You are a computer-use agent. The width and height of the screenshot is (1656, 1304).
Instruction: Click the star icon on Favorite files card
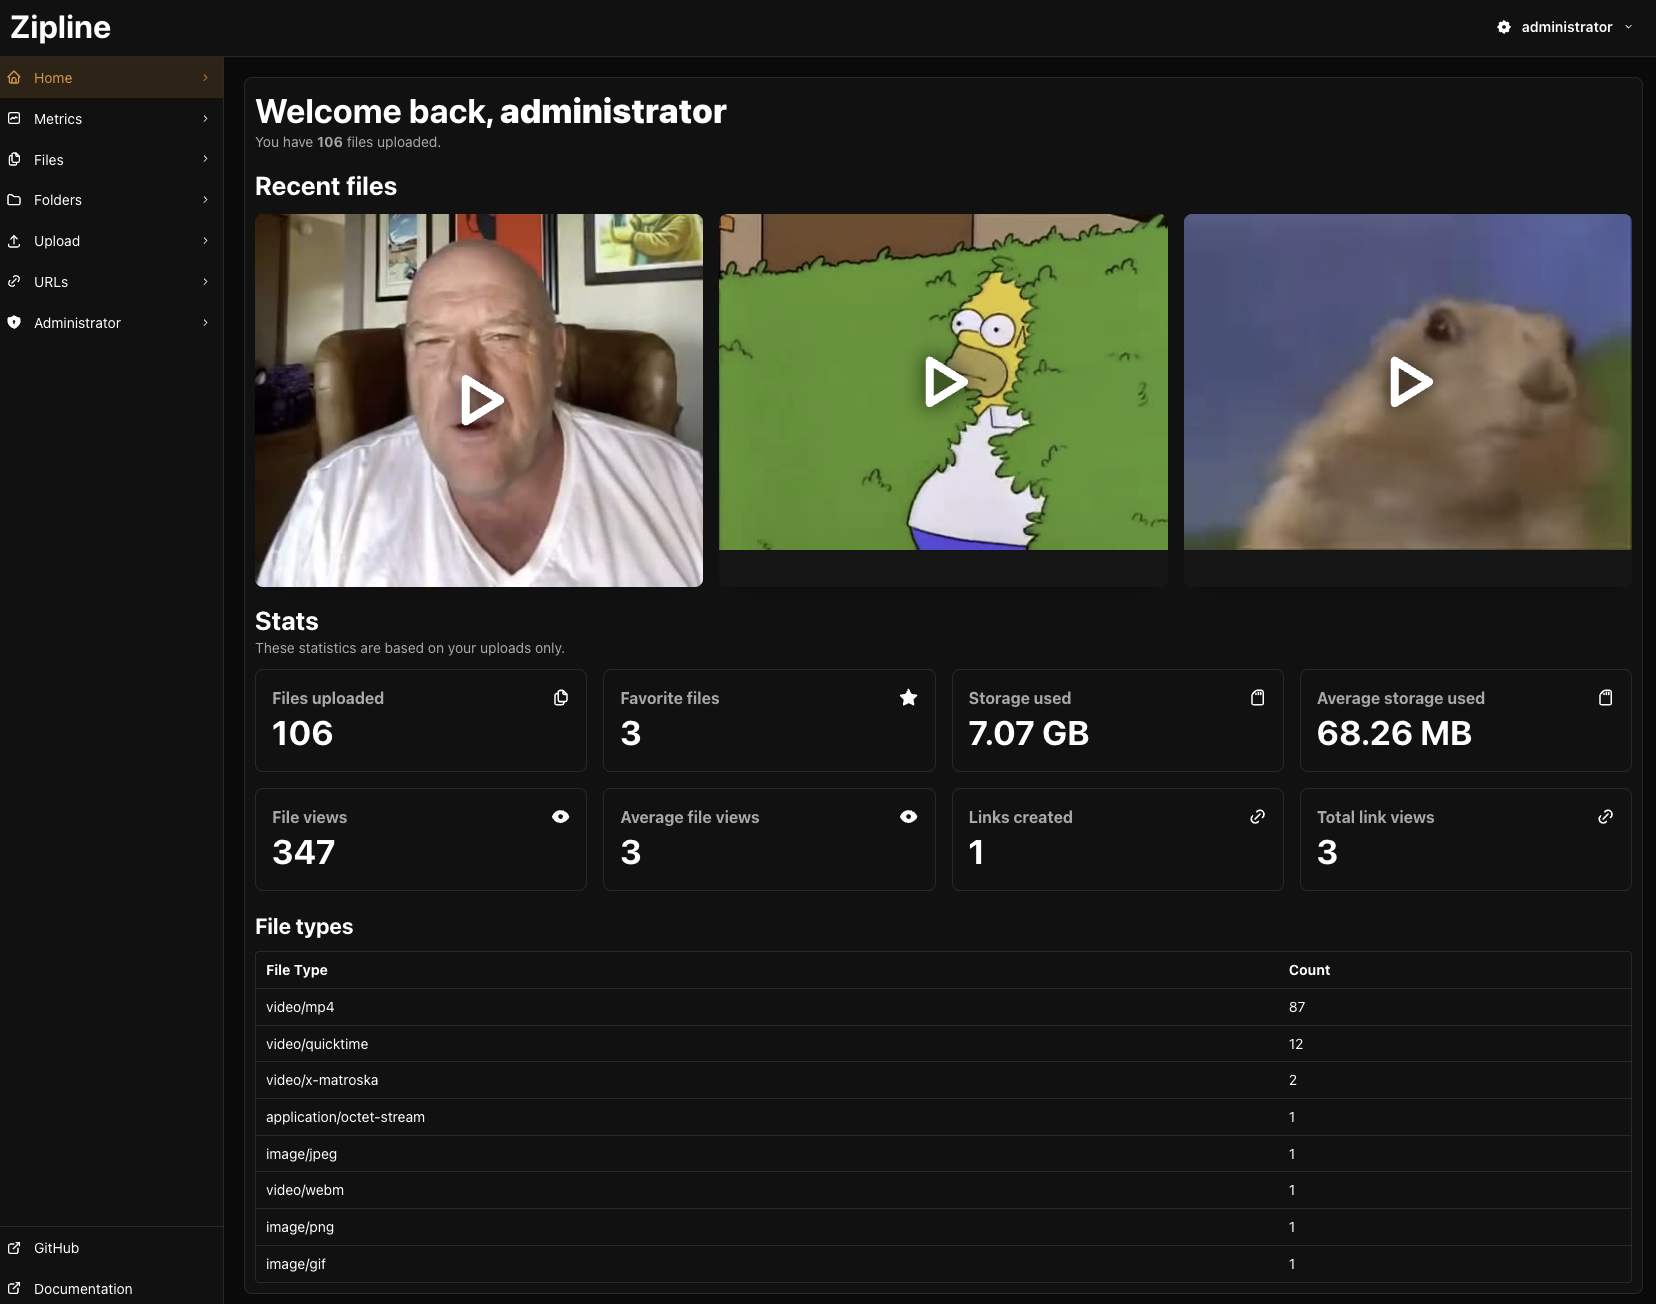click(x=908, y=698)
